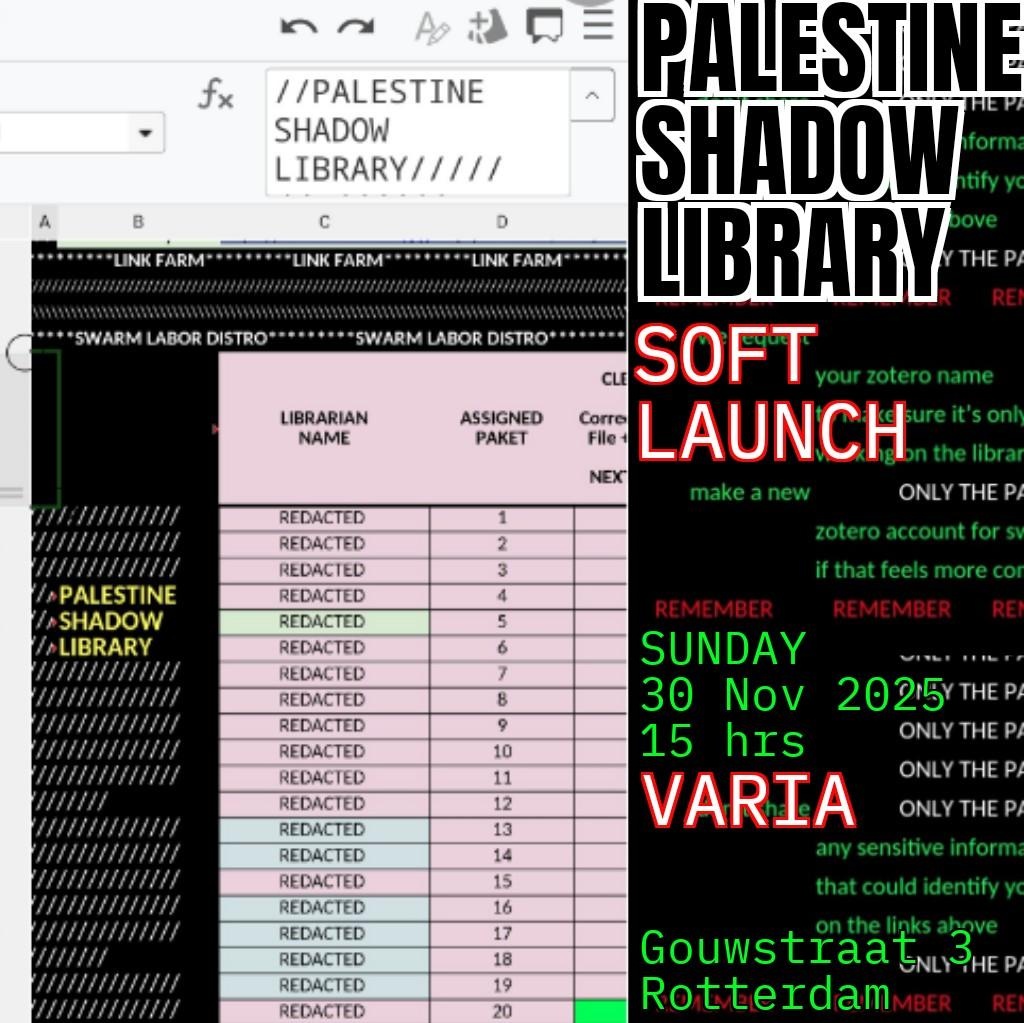The height and width of the screenshot is (1023, 1024).
Task: Select column C header
Action: tap(324, 222)
